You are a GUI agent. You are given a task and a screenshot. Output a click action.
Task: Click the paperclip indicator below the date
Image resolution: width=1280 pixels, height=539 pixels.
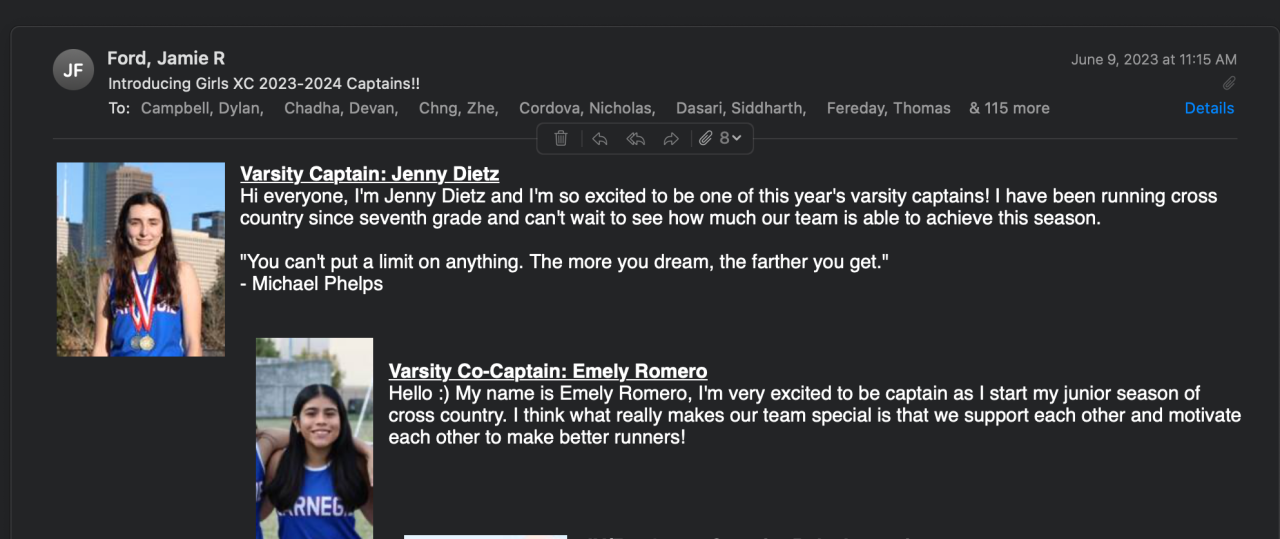(1229, 83)
